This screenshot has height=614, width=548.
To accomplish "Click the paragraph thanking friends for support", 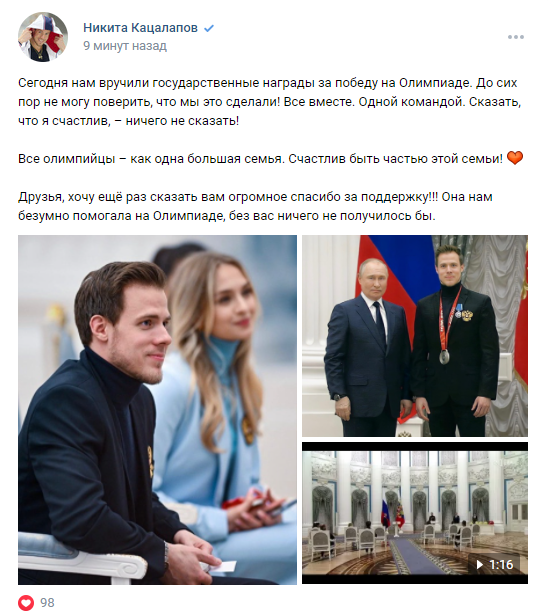I will [255, 206].
